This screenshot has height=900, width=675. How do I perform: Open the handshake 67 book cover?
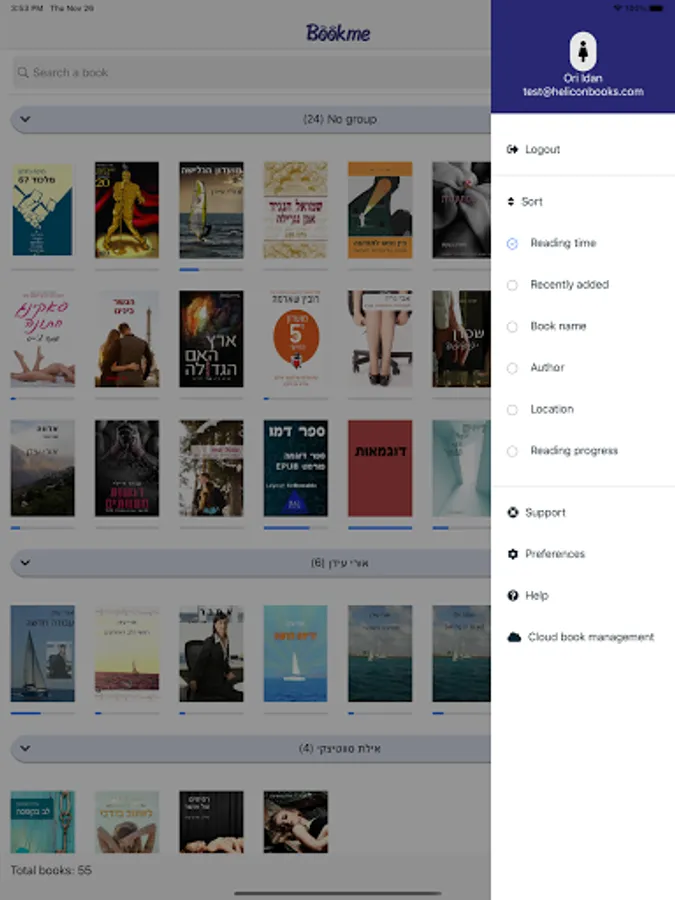pos(42,210)
